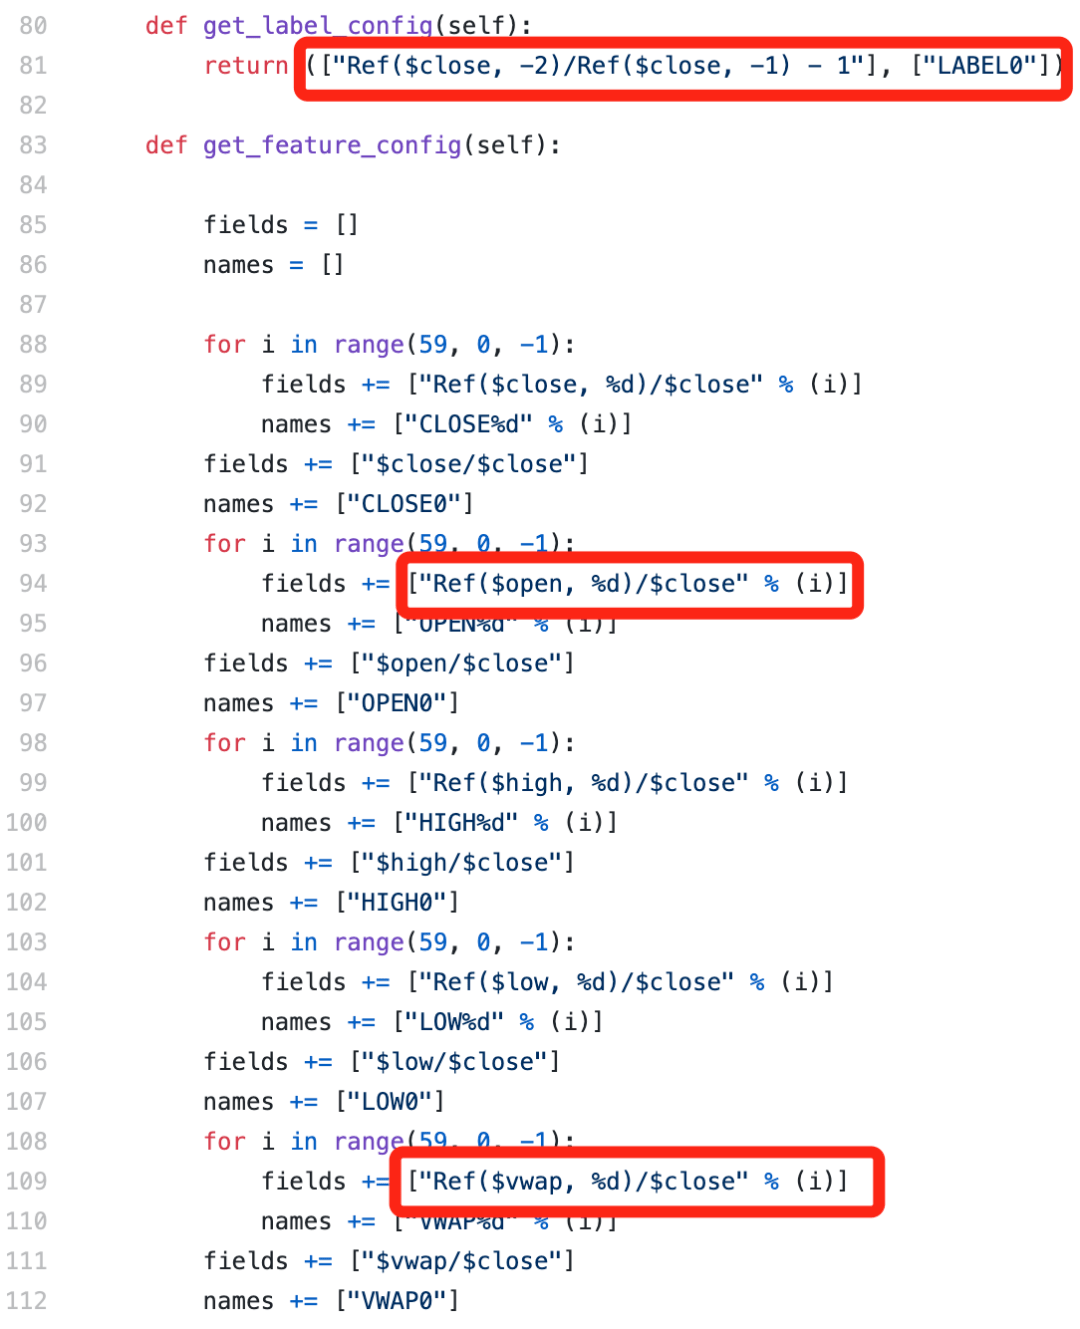The width and height of the screenshot is (1080, 1329).
Task: Click the Ref($high) string on line 99
Action: (x=584, y=783)
